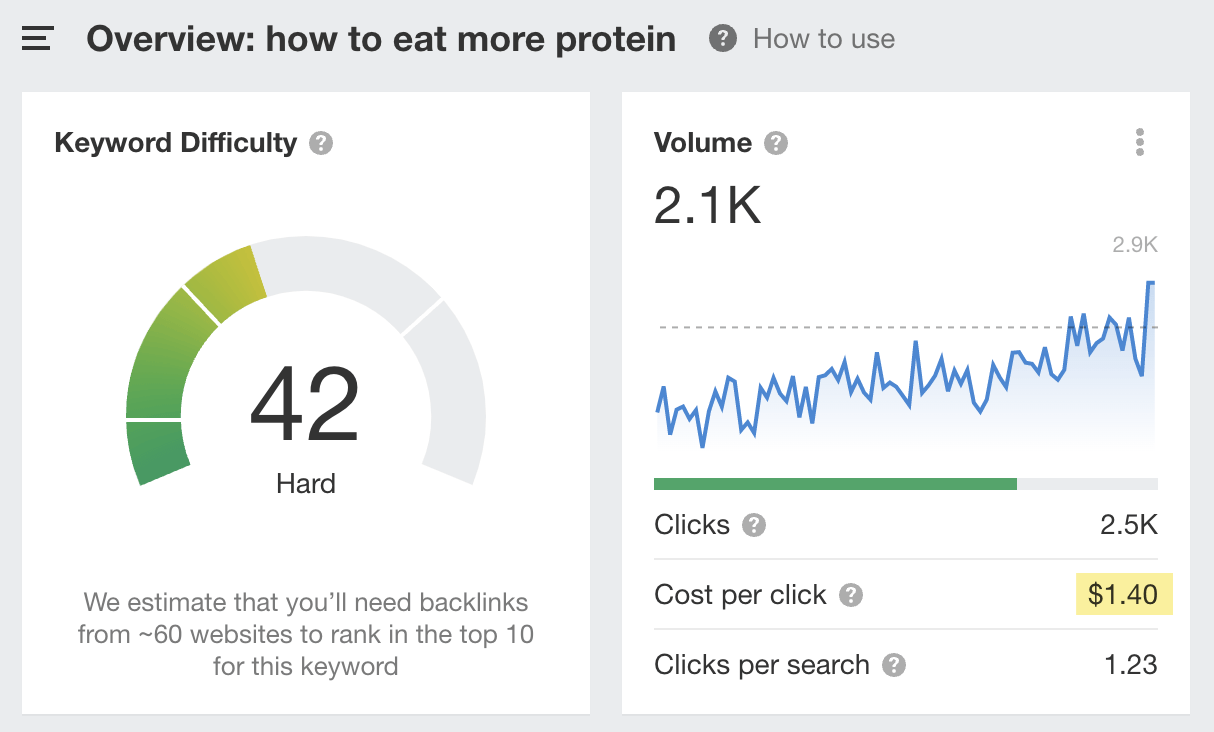This screenshot has height=732, width=1214.
Task: Click the question mark beside the page title
Action: click(x=722, y=38)
